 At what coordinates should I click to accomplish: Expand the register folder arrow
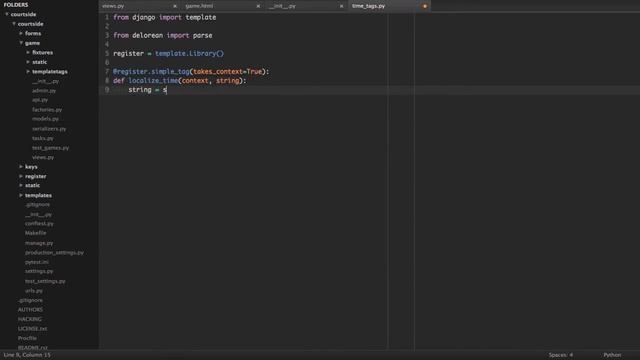[21, 176]
